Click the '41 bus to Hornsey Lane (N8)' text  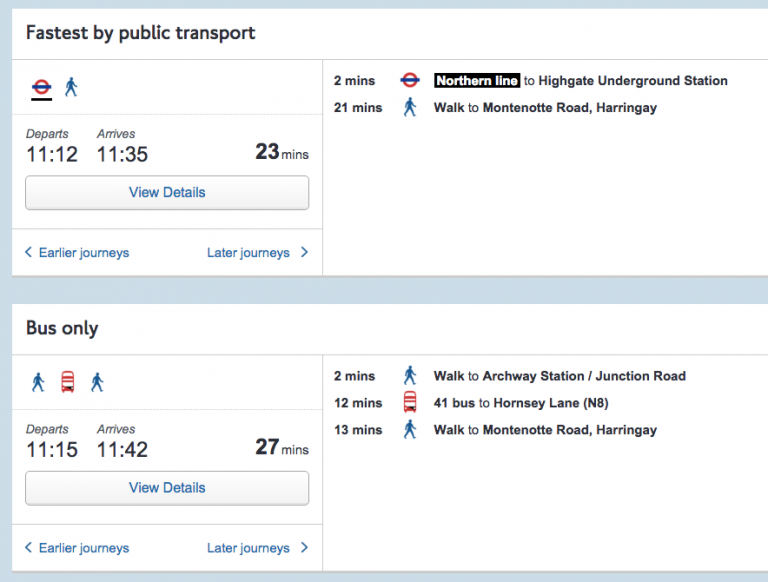click(x=521, y=403)
